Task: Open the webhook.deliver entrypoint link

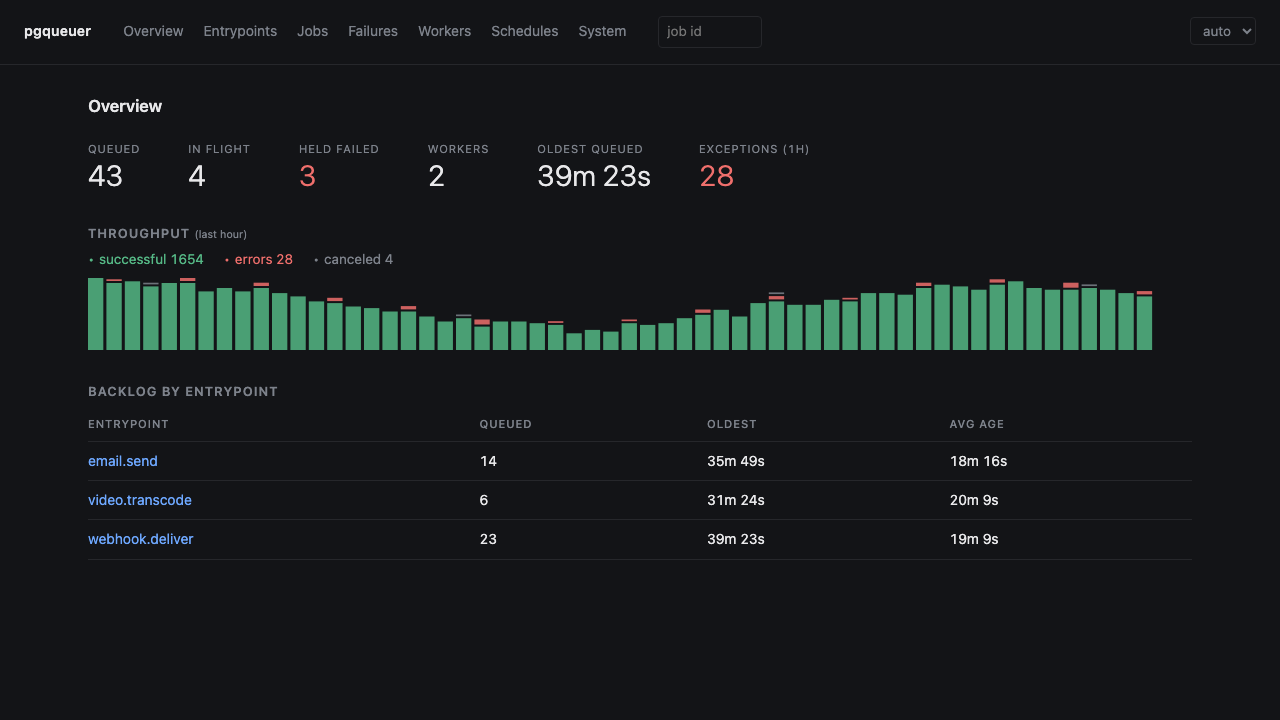Action: coord(141,539)
